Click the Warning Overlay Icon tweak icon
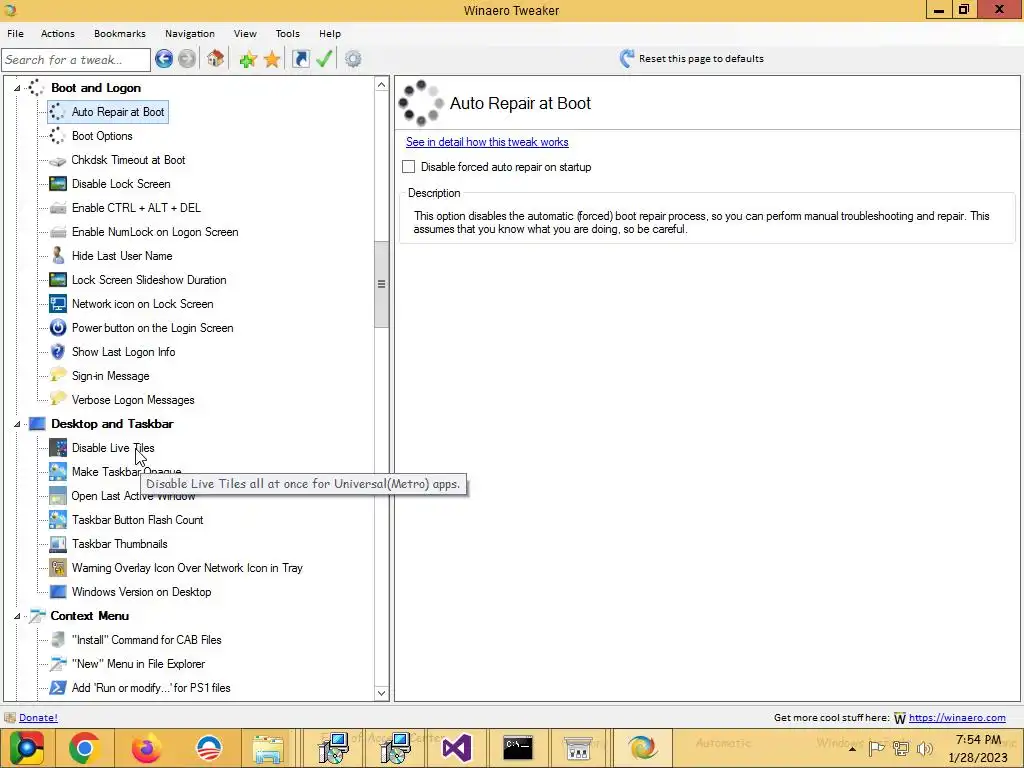The height and width of the screenshot is (768, 1024). point(57,568)
